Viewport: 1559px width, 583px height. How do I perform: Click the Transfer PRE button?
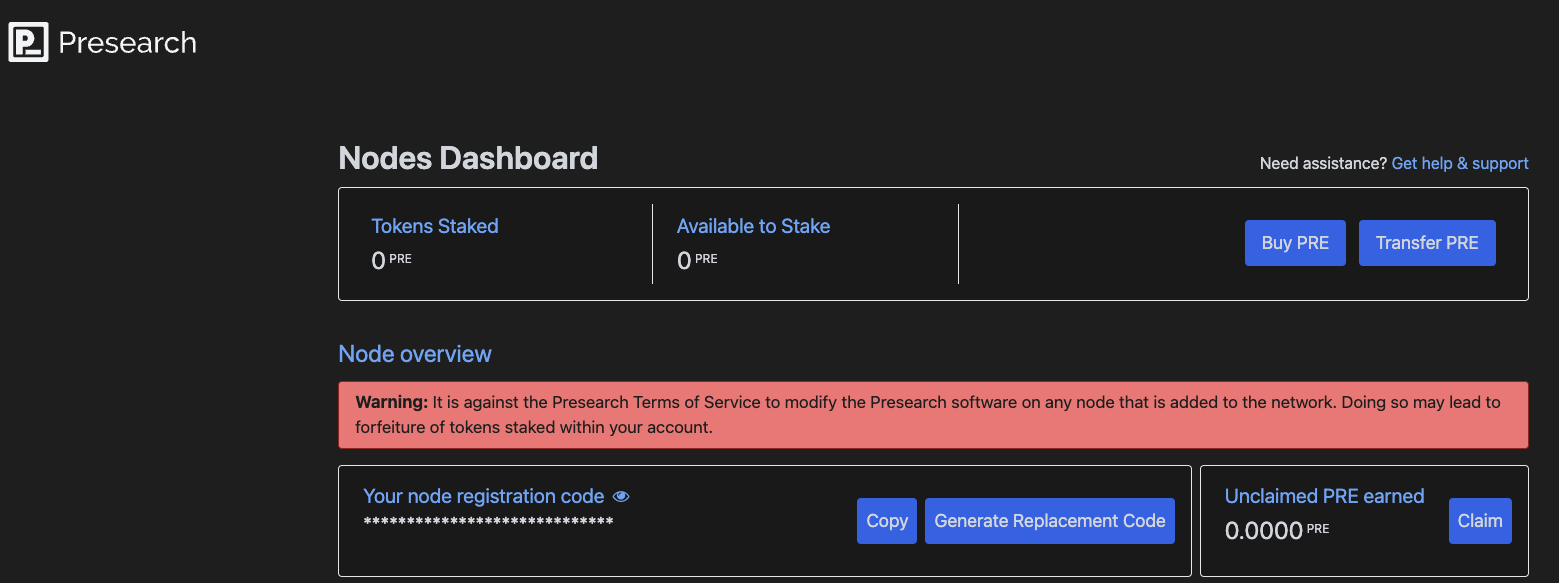click(x=1426, y=243)
